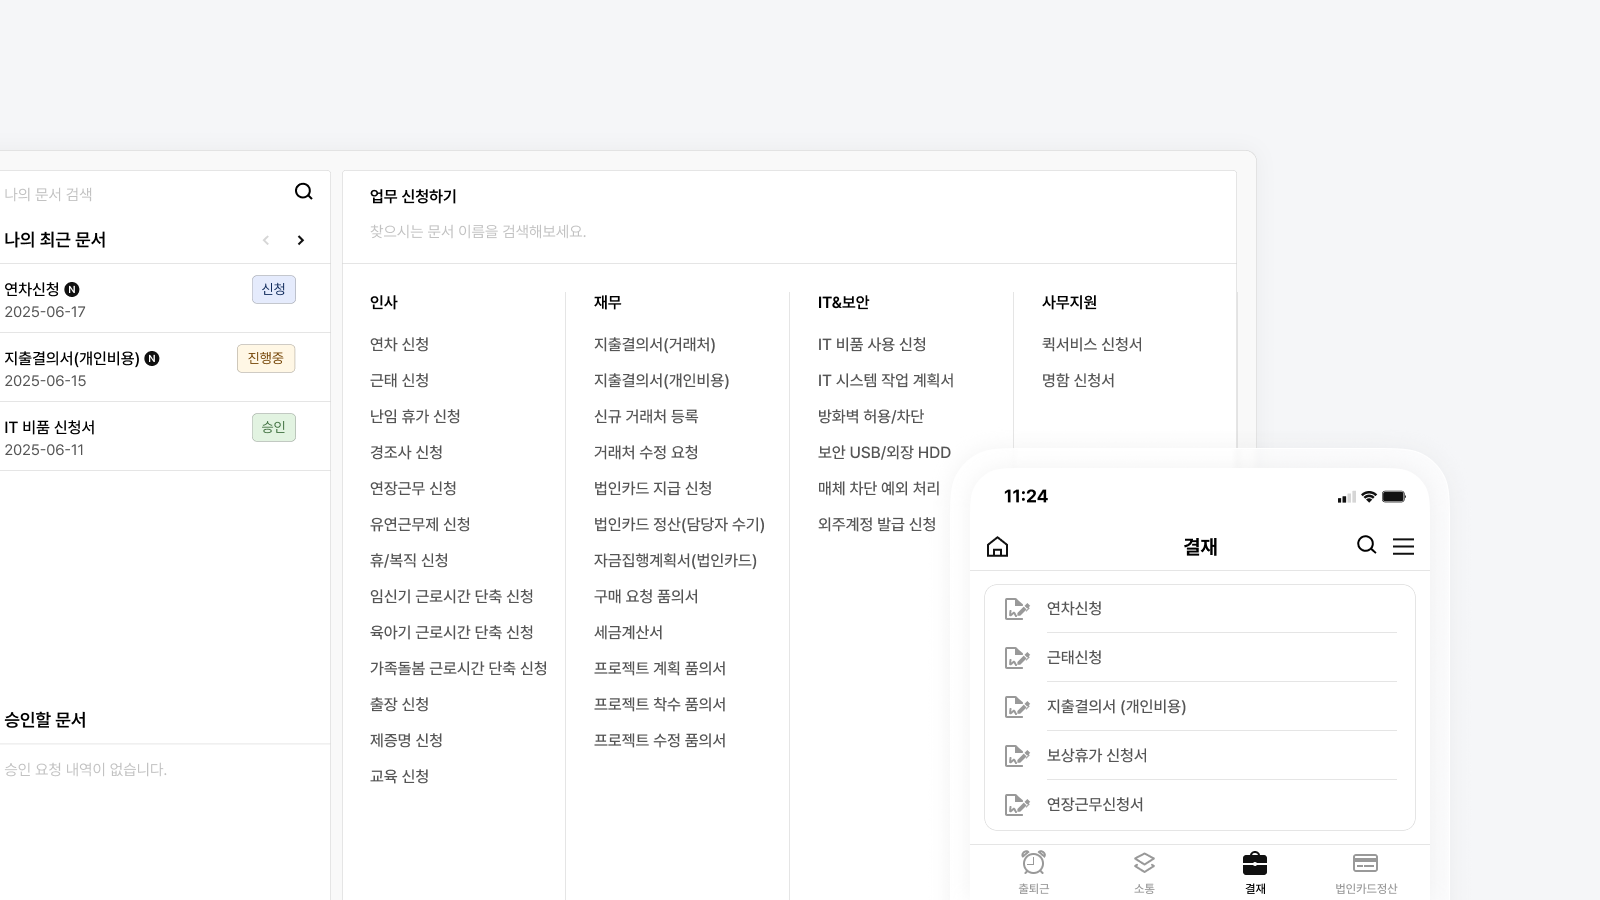Screen dimensions: 1600x900
Task: Select the 결재 tab in mobile bar
Action: point(1255,872)
